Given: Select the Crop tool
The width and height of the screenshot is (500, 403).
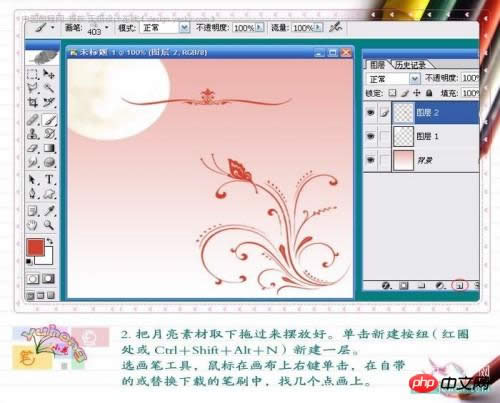Looking at the screenshot, I should [x=33, y=102].
